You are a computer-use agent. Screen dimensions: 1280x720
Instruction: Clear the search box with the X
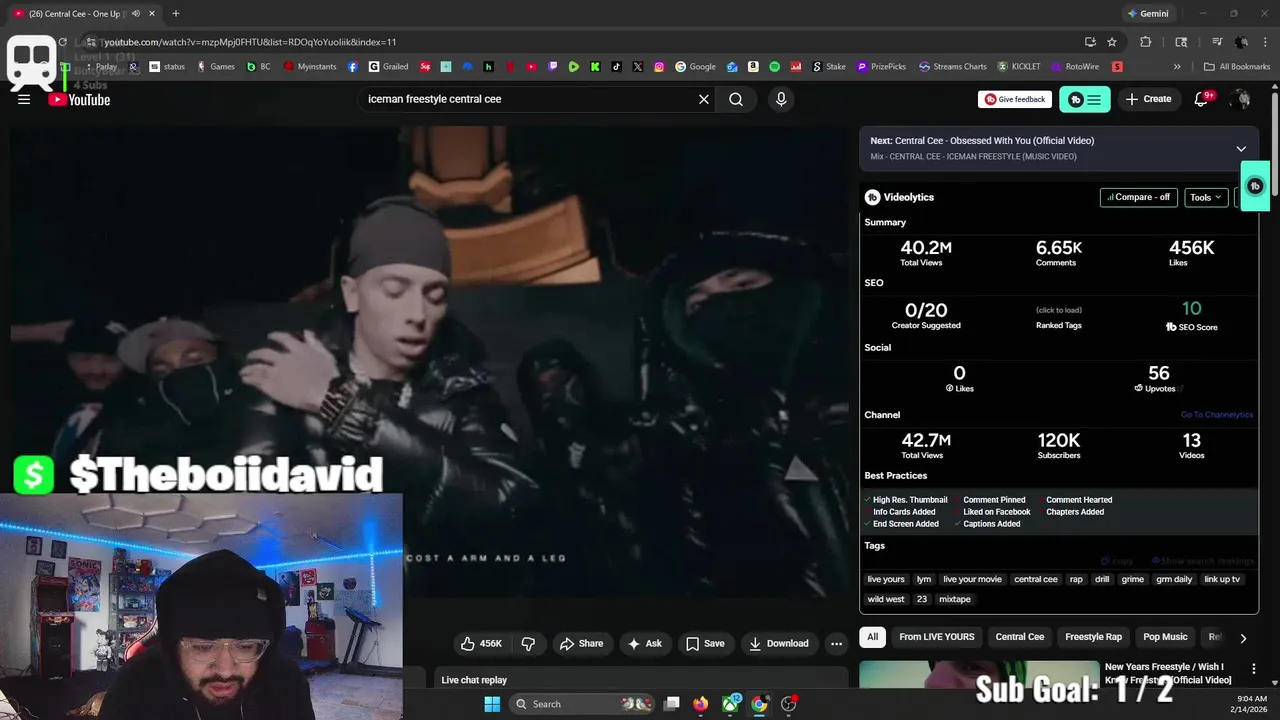(x=704, y=99)
